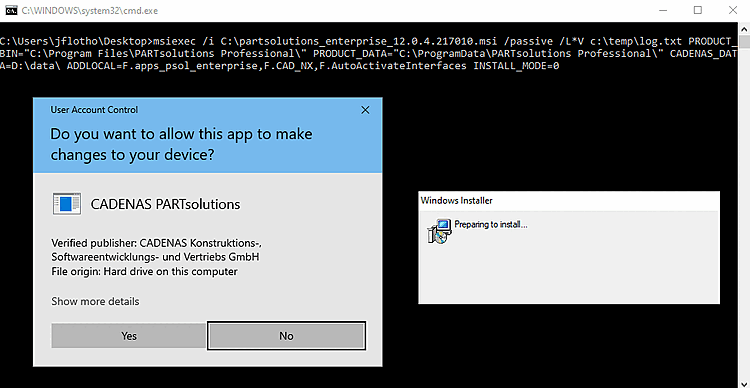Click the ADDLOCAL parameter line in console
Screen dimensions: 750x388
(x=279, y=67)
